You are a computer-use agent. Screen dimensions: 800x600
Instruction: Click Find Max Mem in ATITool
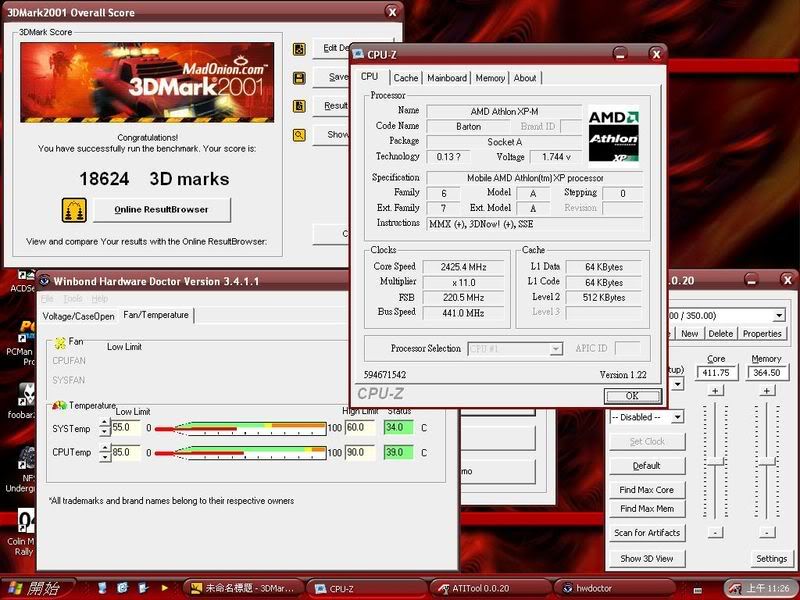point(647,509)
